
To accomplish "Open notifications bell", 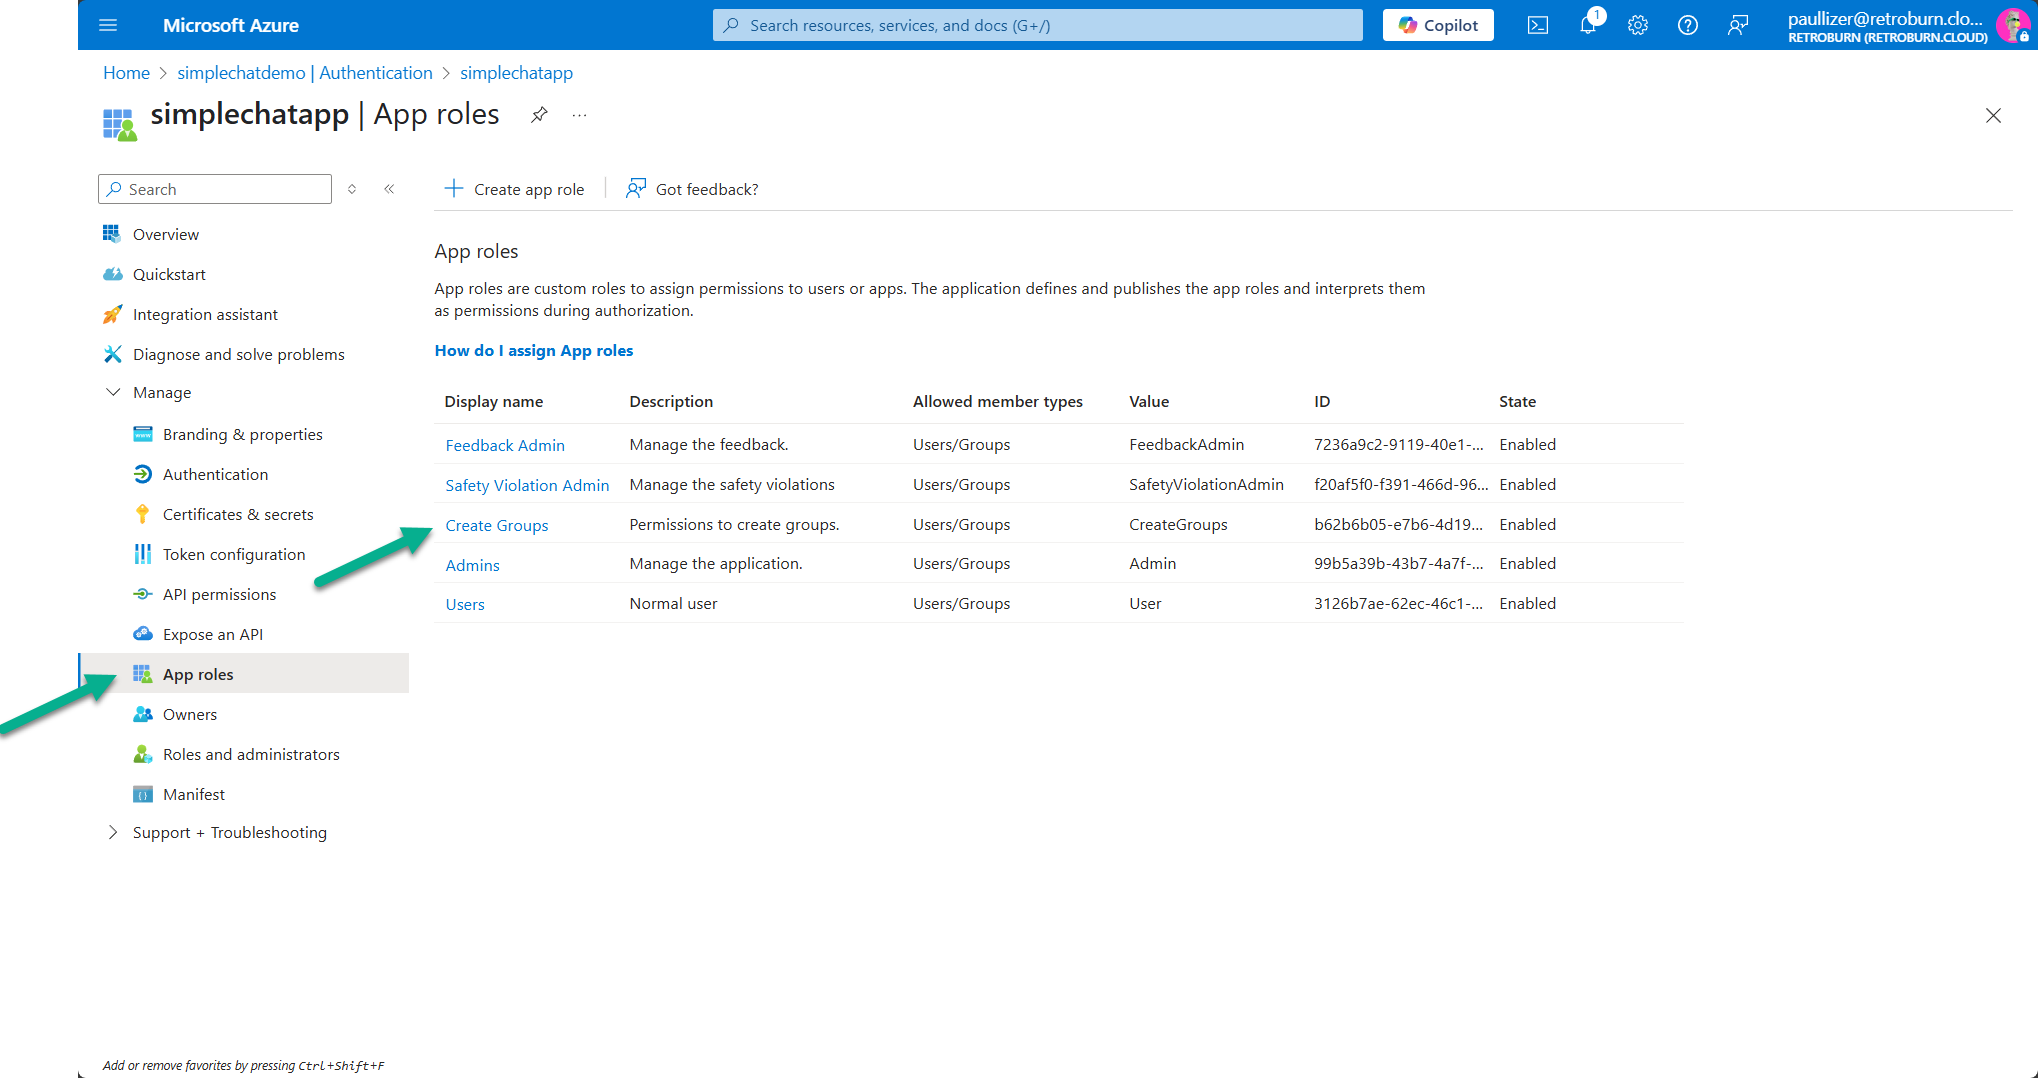I will tap(1588, 25).
